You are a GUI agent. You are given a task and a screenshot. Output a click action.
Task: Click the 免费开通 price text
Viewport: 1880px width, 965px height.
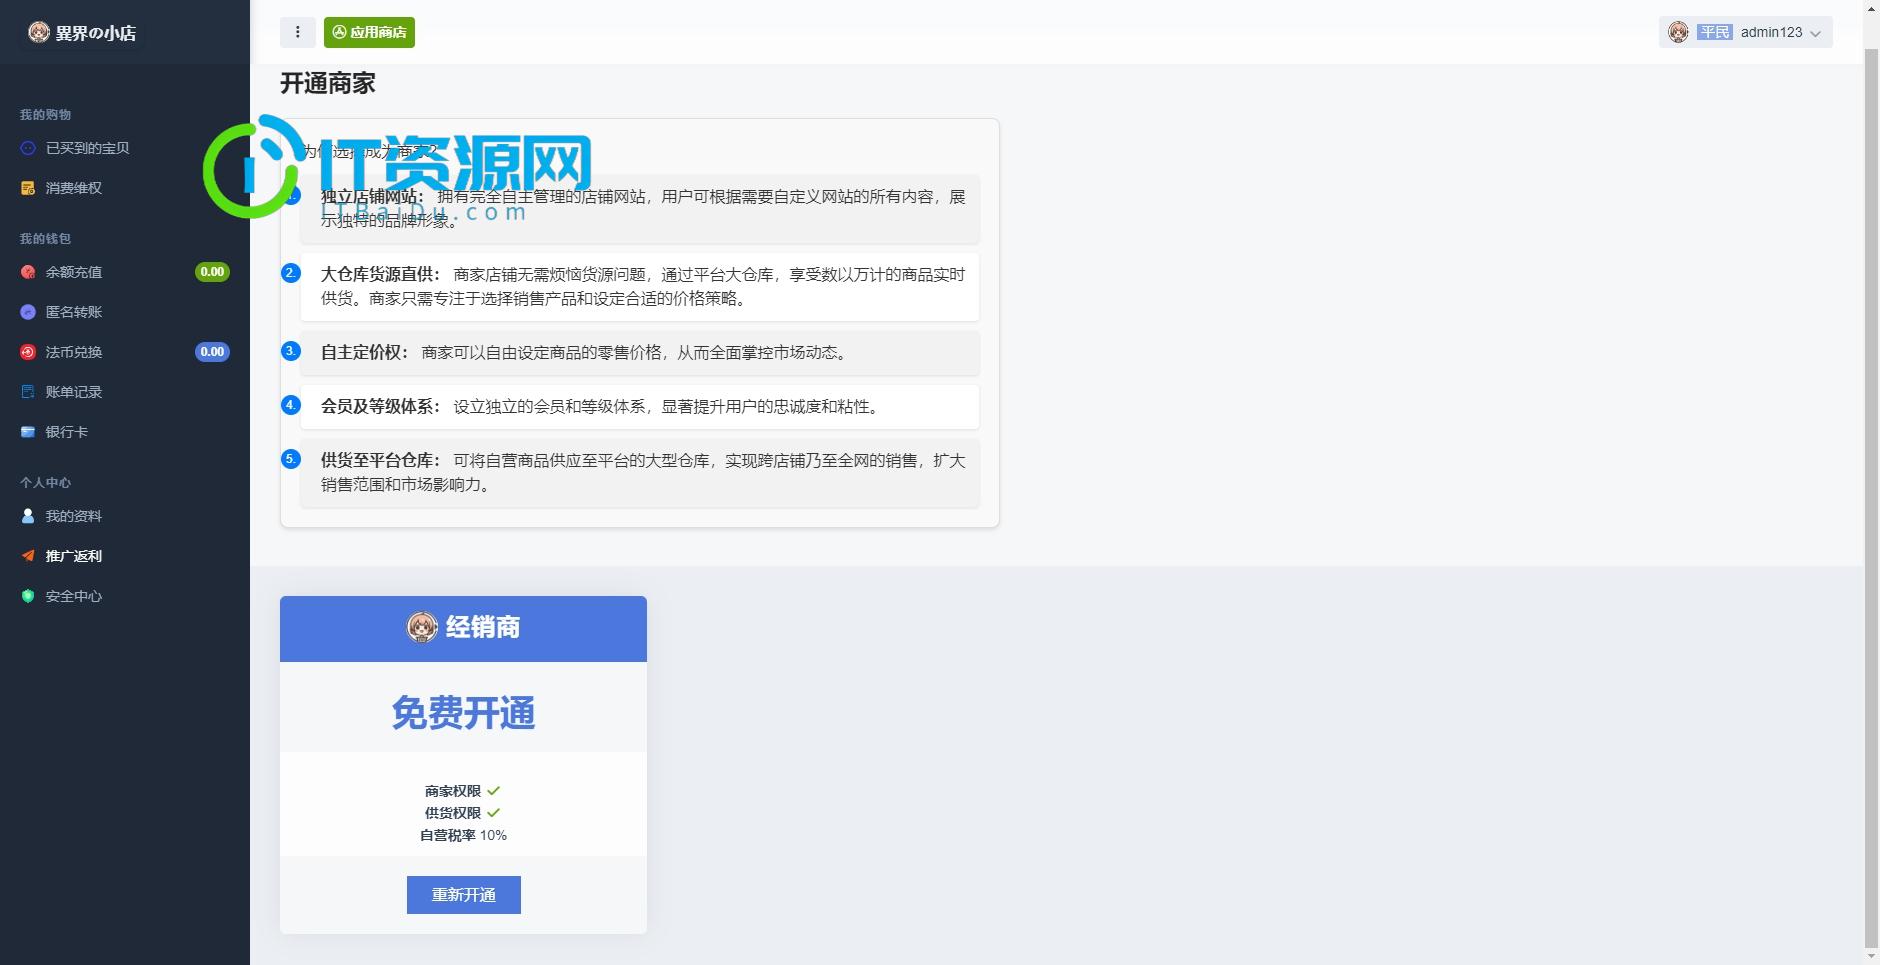[463, 713]
